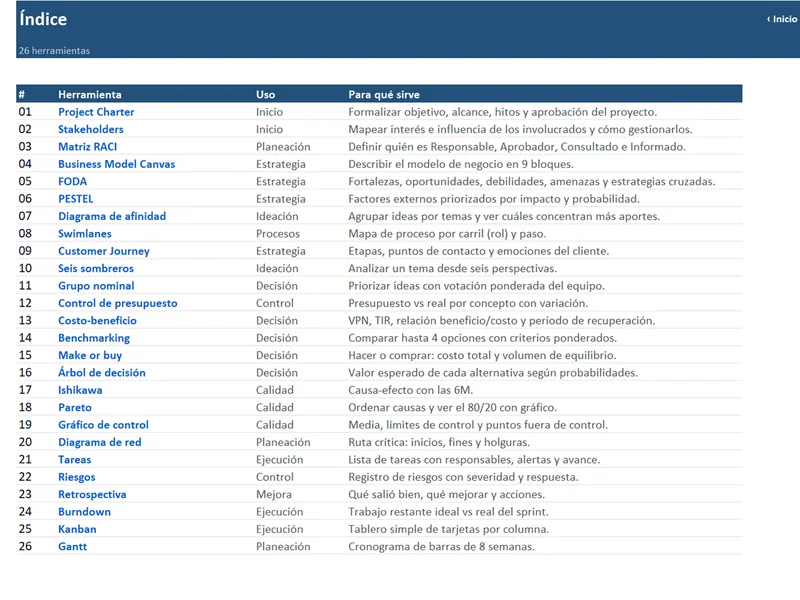Select row number 26 cell

click(25, 545)
